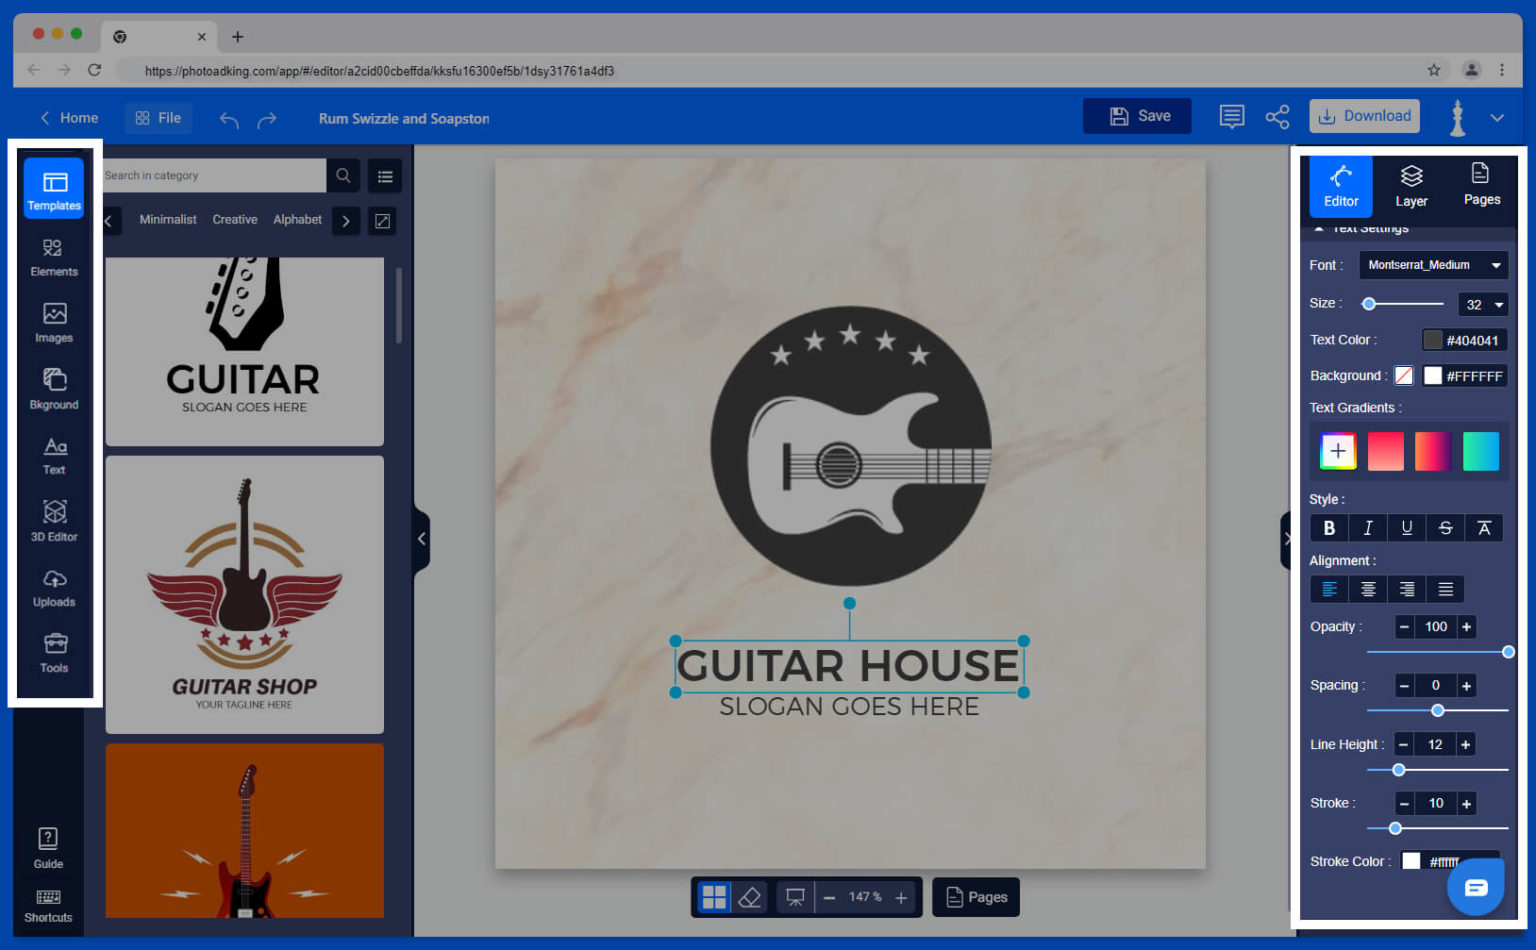This screenshot has width=1536, height=950.
Task: Select the Guitar Shop template thumbnail
Action: (x=245, y=594)
